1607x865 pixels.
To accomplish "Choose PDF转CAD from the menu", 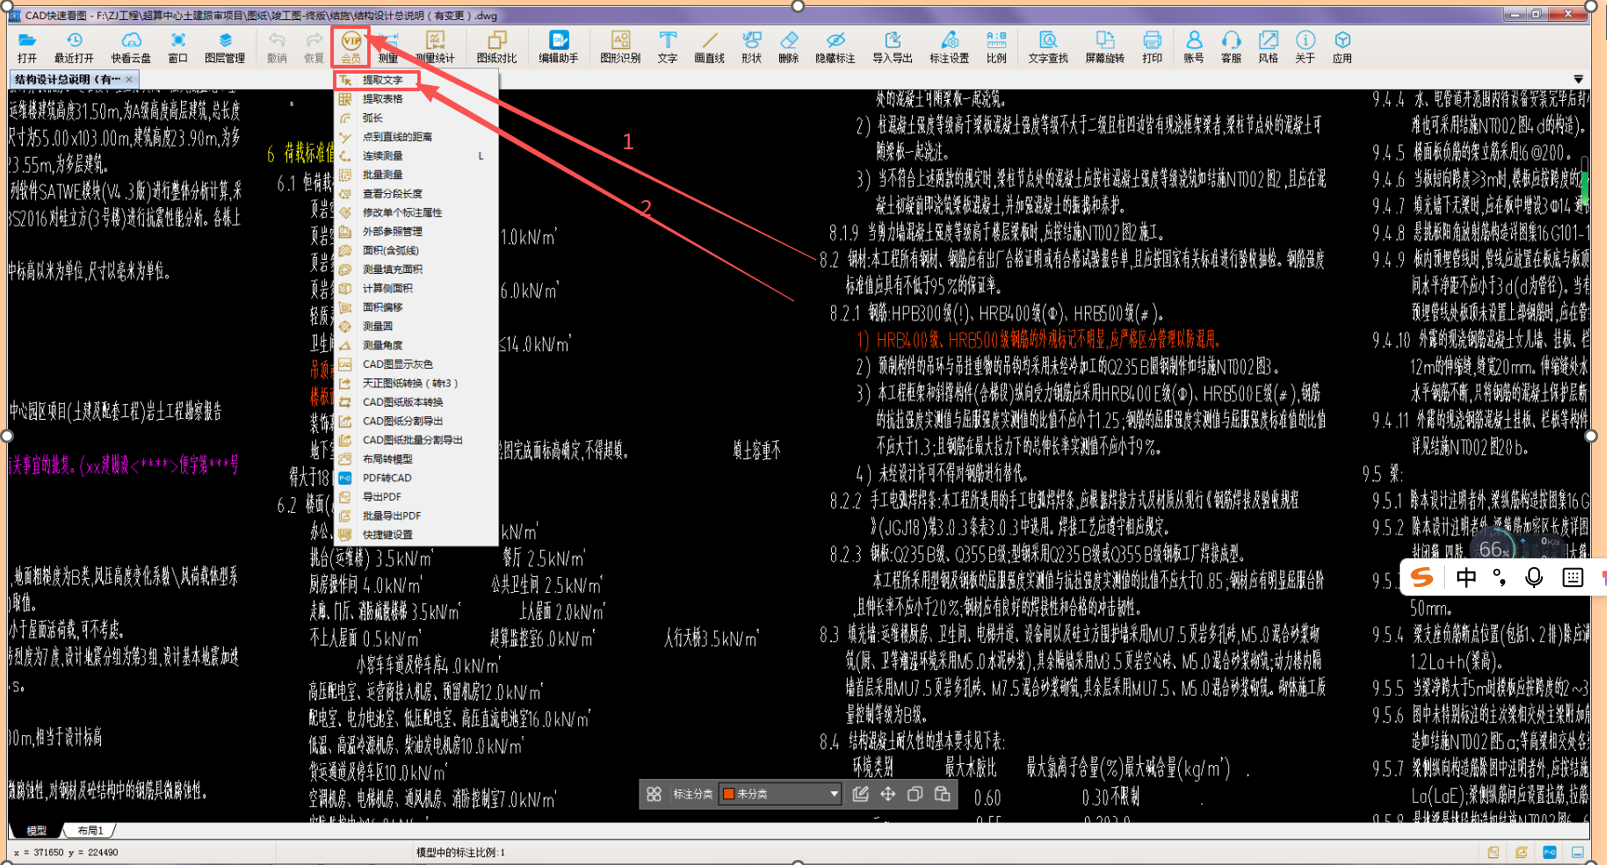I will coord(387,478).
